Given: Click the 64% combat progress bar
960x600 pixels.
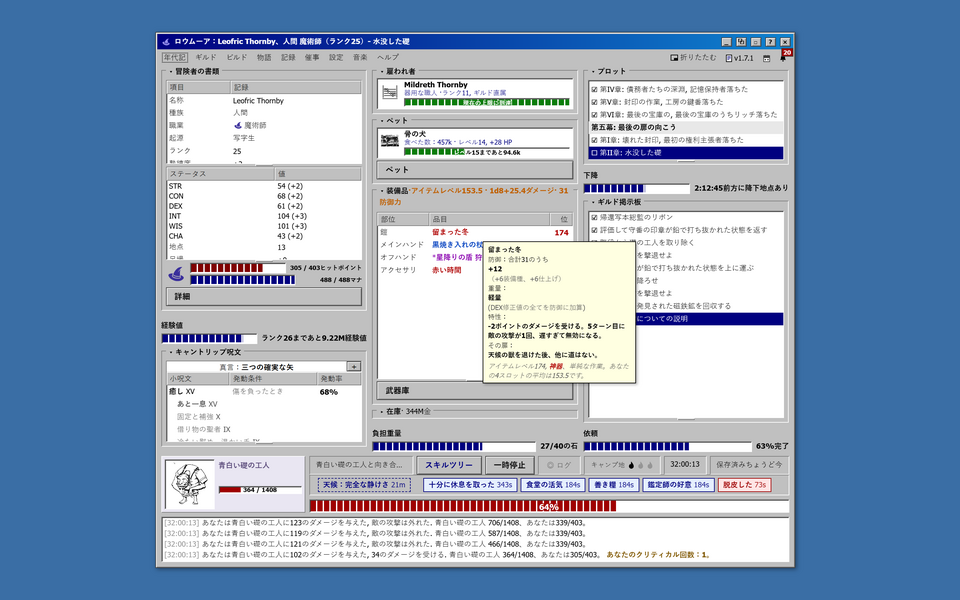Looking at the screenshot, I should click(x=549, y=506).
